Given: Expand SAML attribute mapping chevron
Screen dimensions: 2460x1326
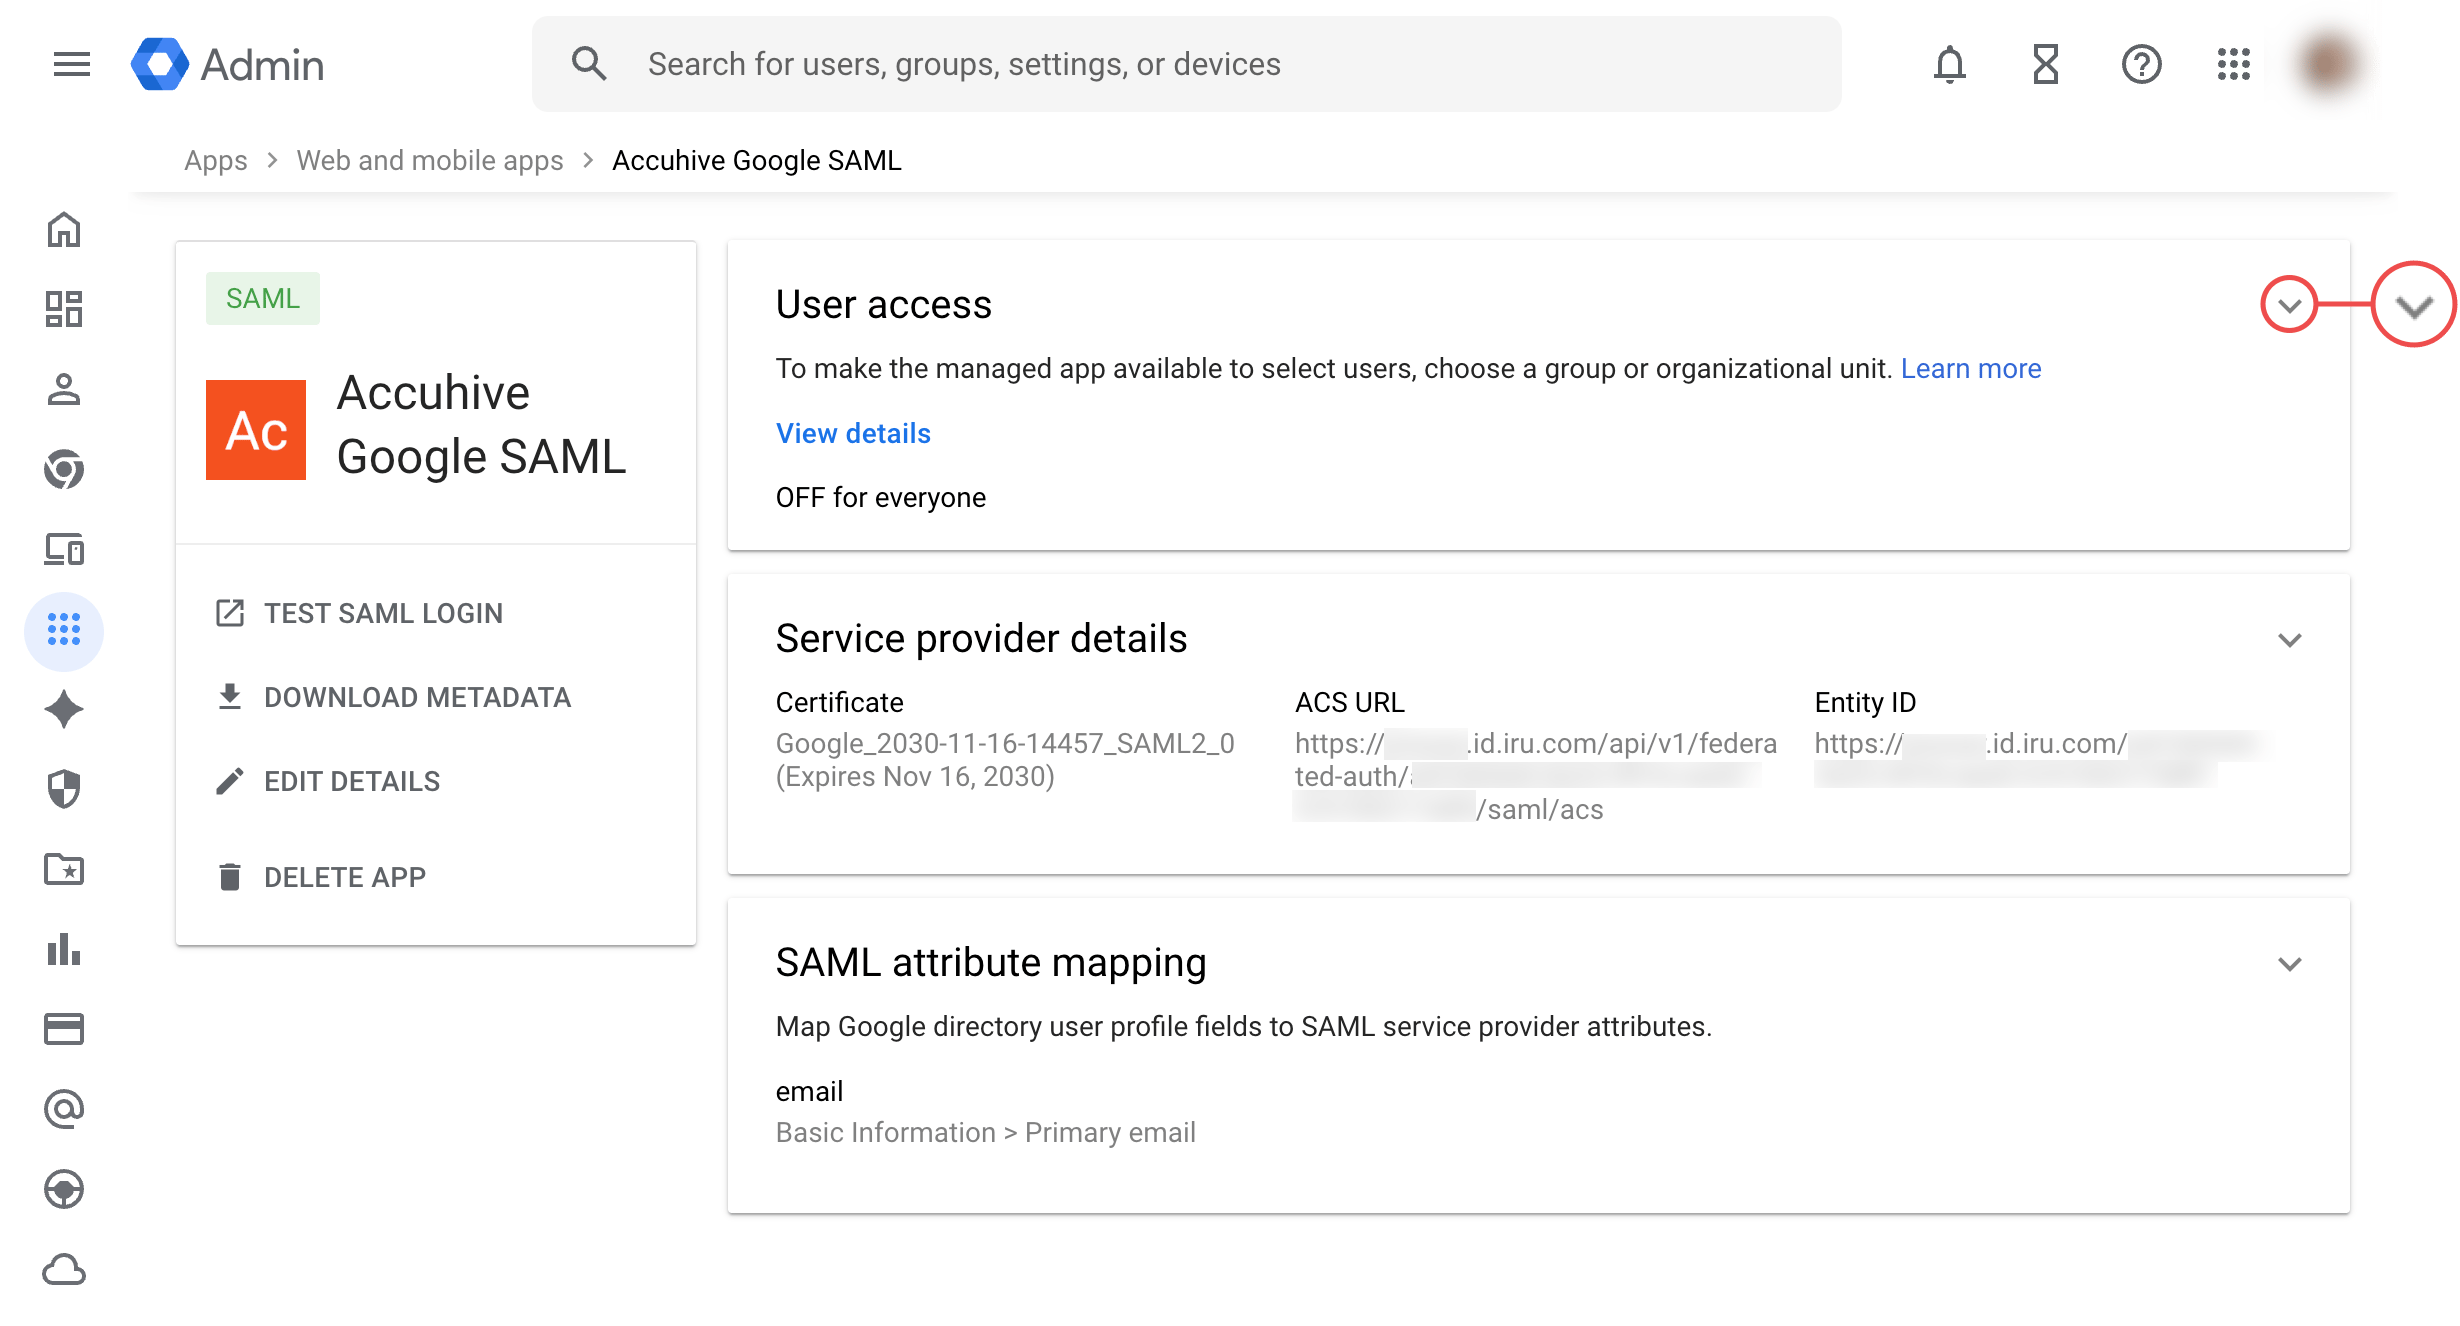Looking at the screenshot, I should 2290,964.
